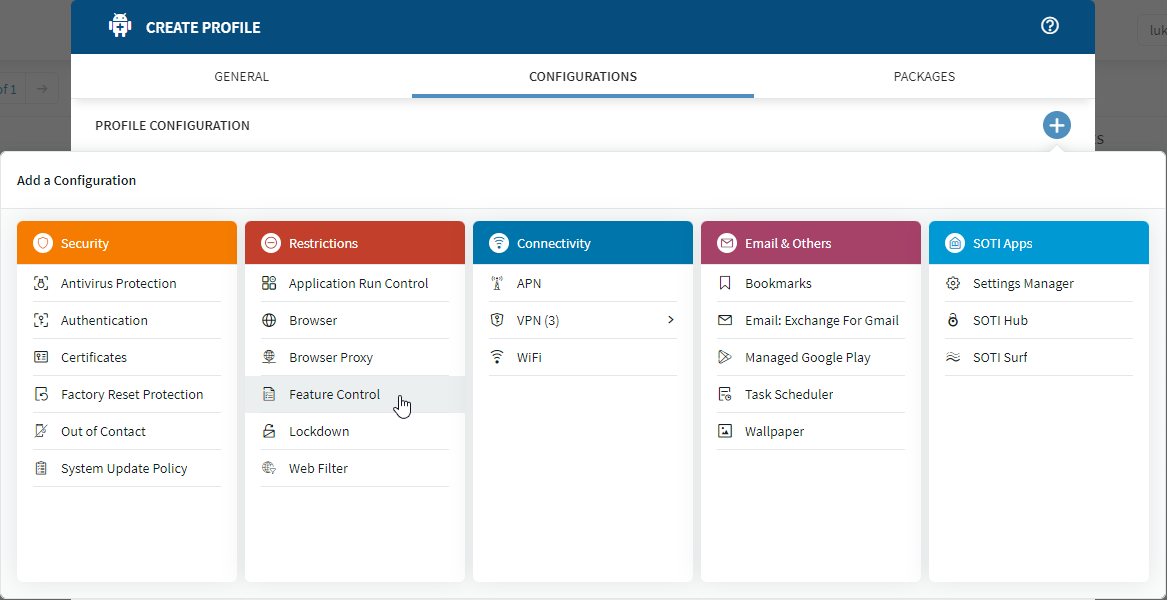This screenshot has height=600, width=1167.
Task: Switch to the General tab
Action: pos(242,77)
